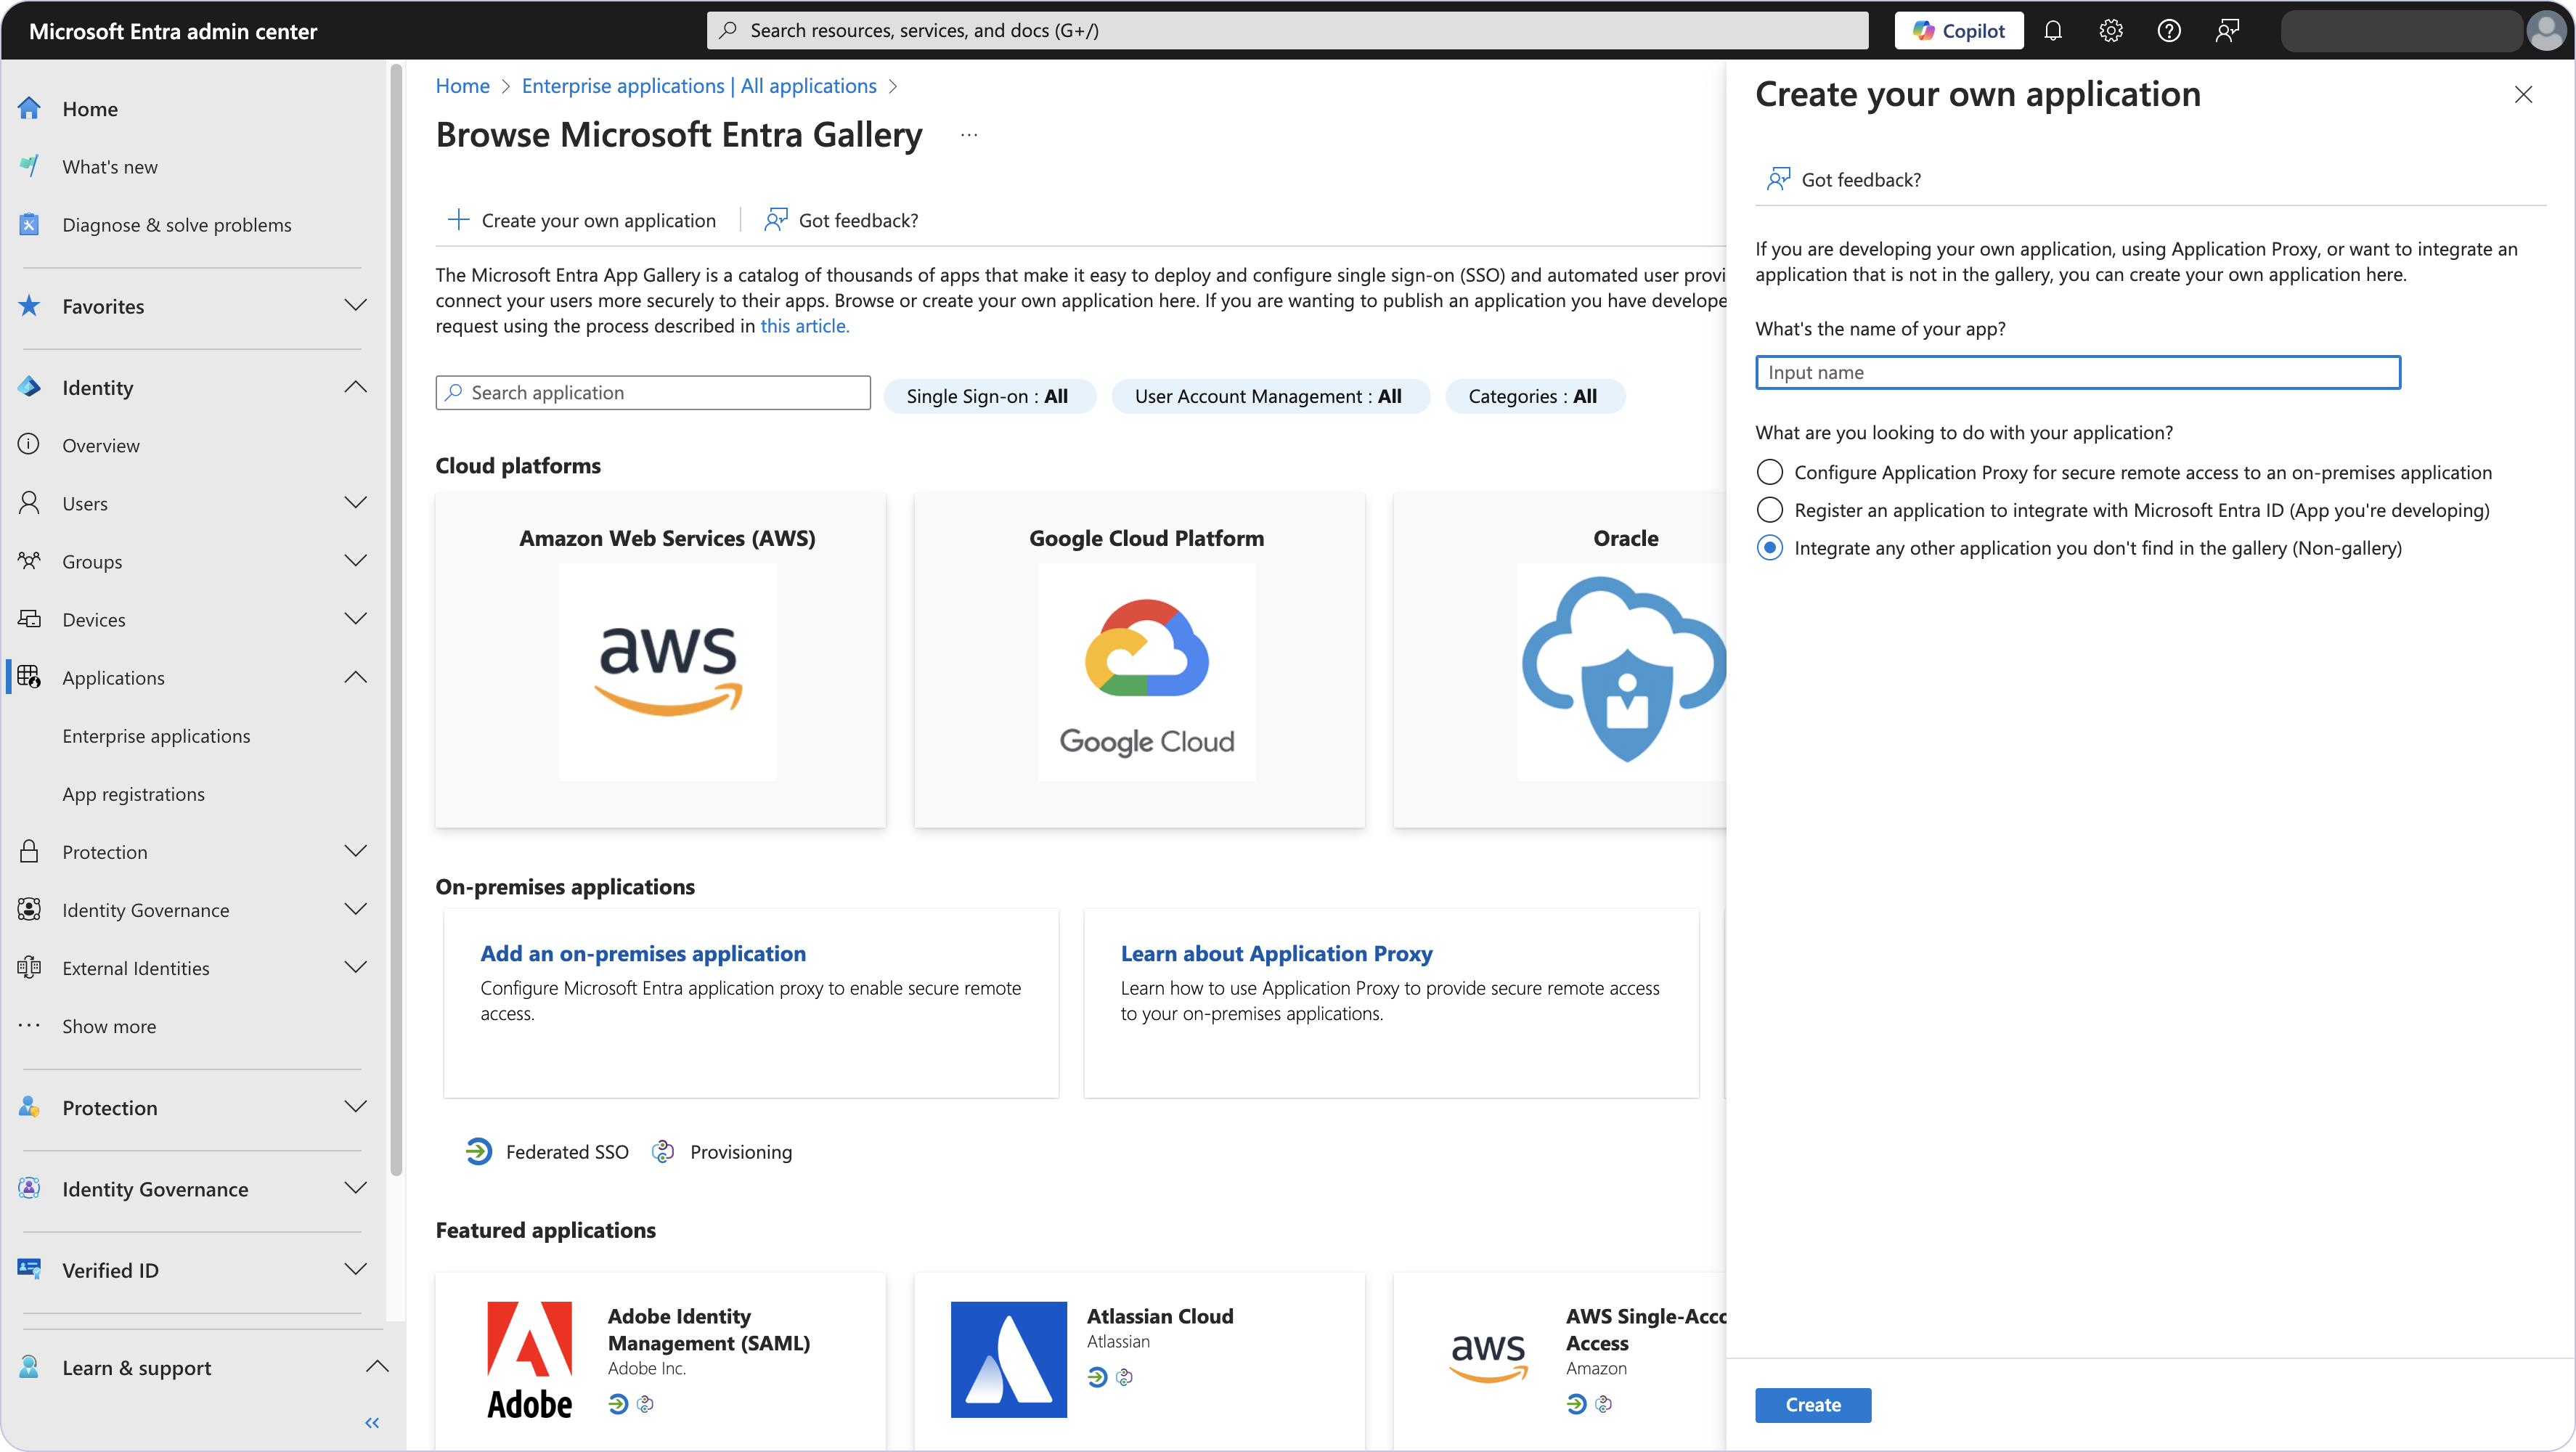
Task: Expand the Users chevron
Action: point(355,502)
